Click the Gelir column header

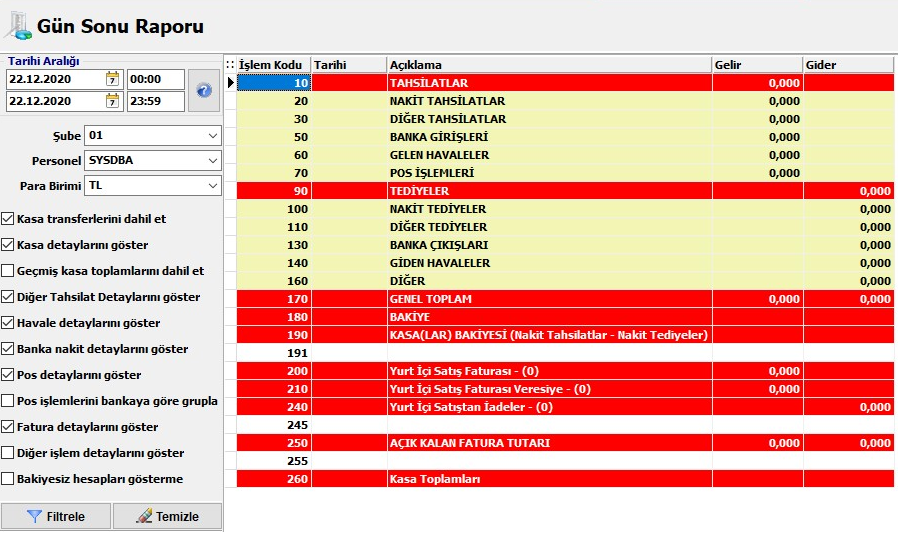757,65
